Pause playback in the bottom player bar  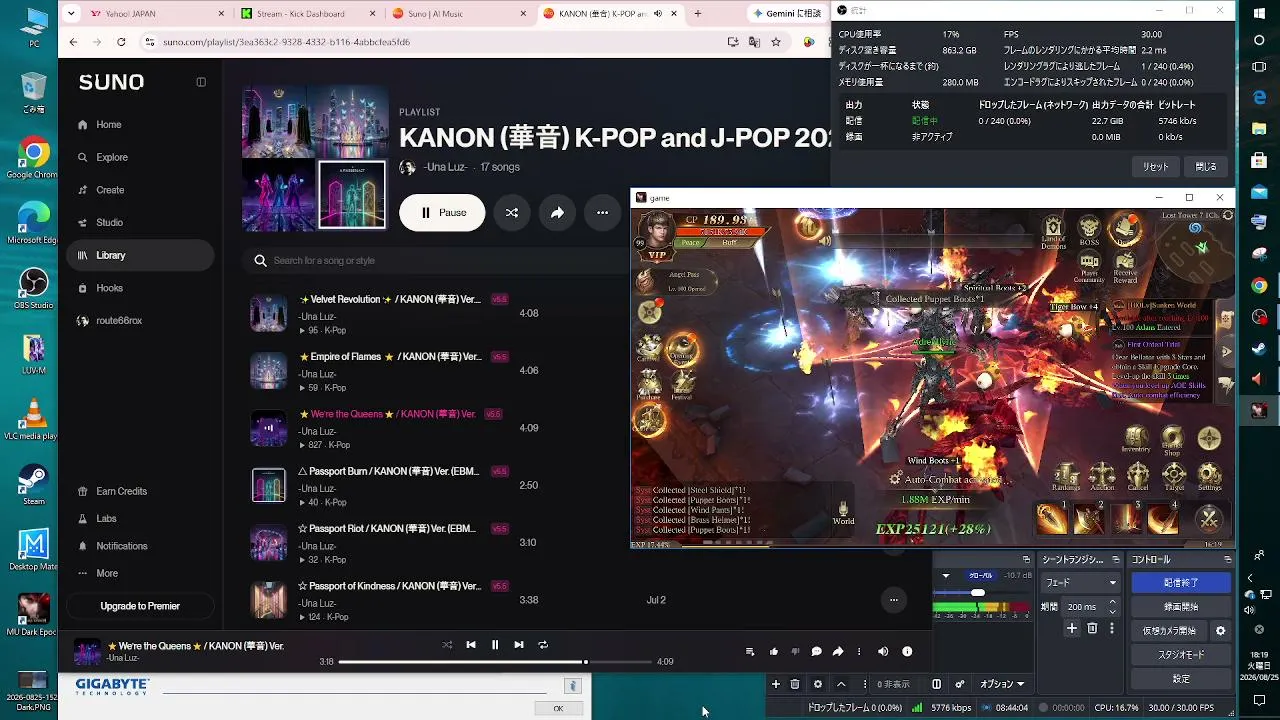coord(495,645)
